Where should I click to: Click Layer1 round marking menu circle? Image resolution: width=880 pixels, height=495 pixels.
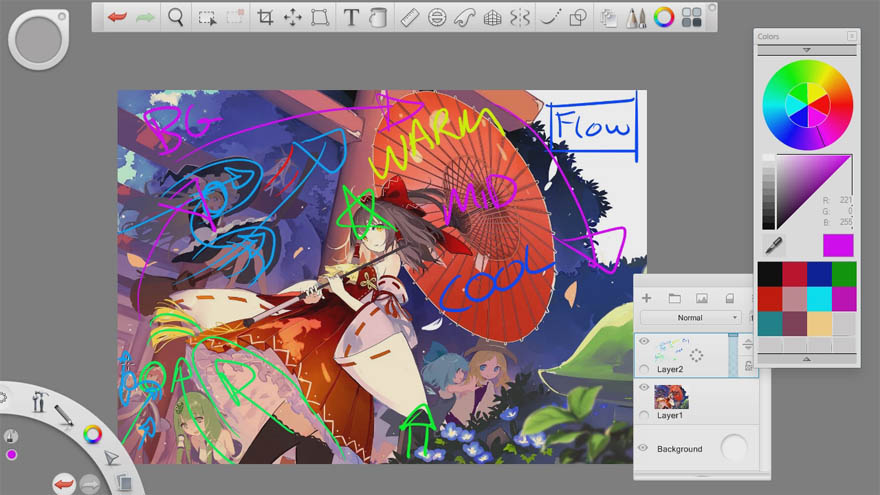[x=644, y=415]
